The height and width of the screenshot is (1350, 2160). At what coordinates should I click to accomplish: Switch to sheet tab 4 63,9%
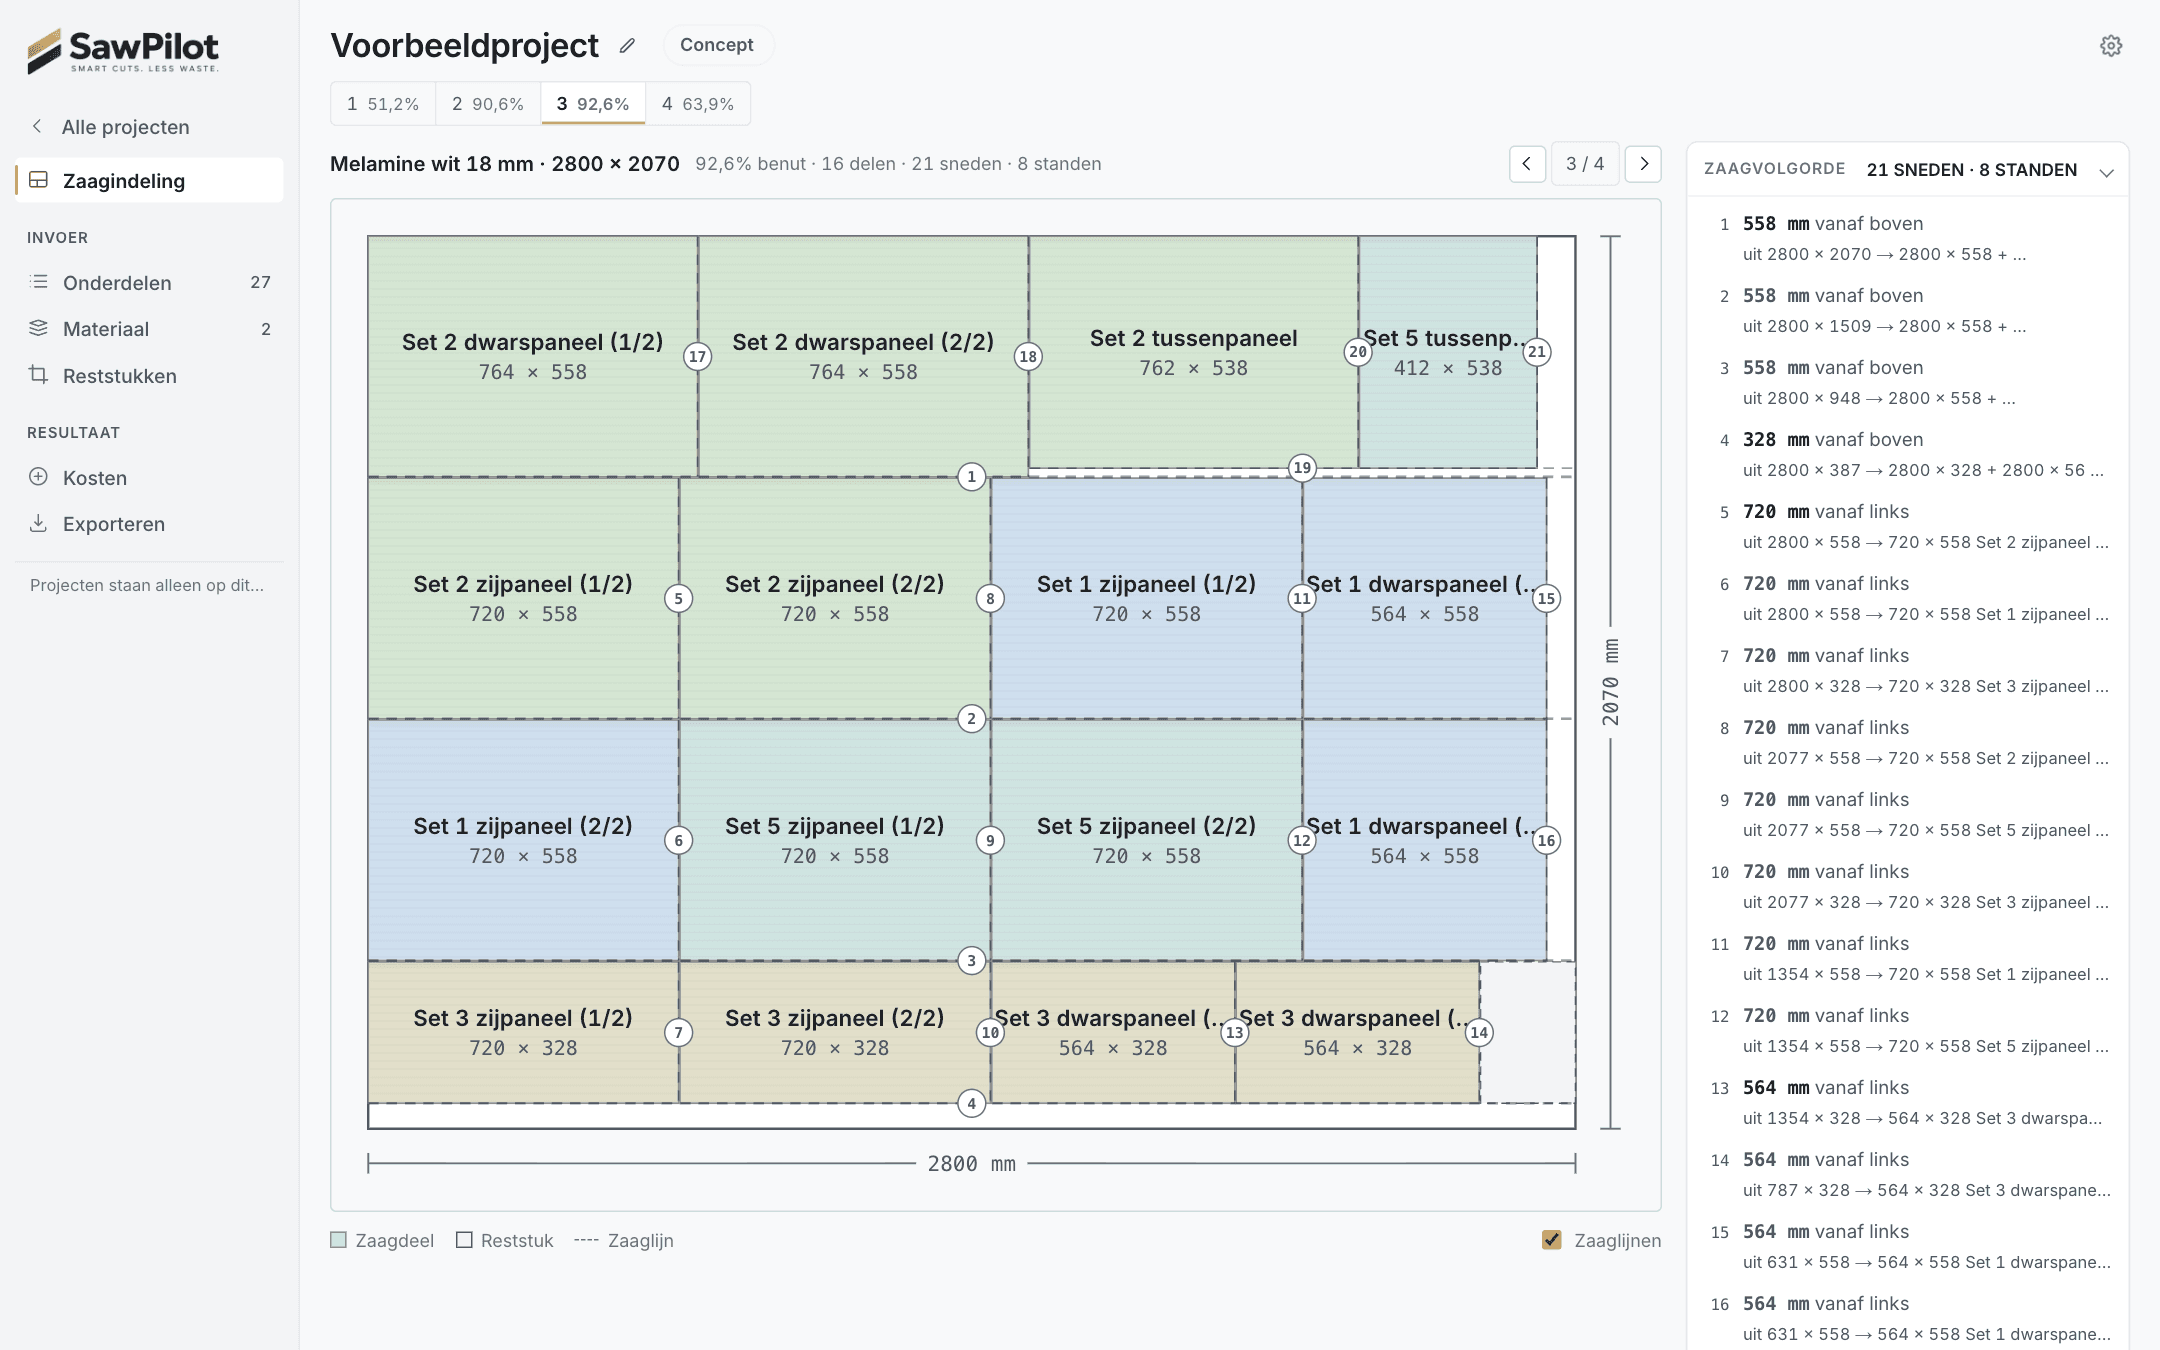tap(698, 104)
